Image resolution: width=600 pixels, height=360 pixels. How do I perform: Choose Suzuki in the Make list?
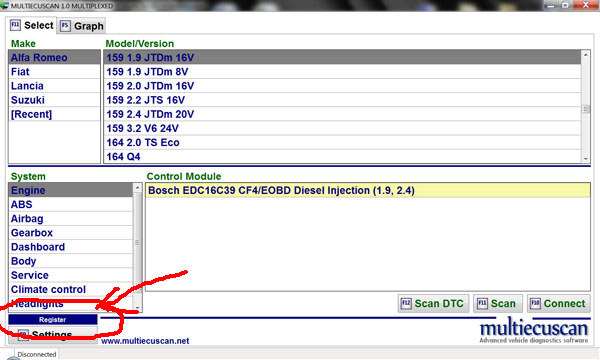(54, 100)
